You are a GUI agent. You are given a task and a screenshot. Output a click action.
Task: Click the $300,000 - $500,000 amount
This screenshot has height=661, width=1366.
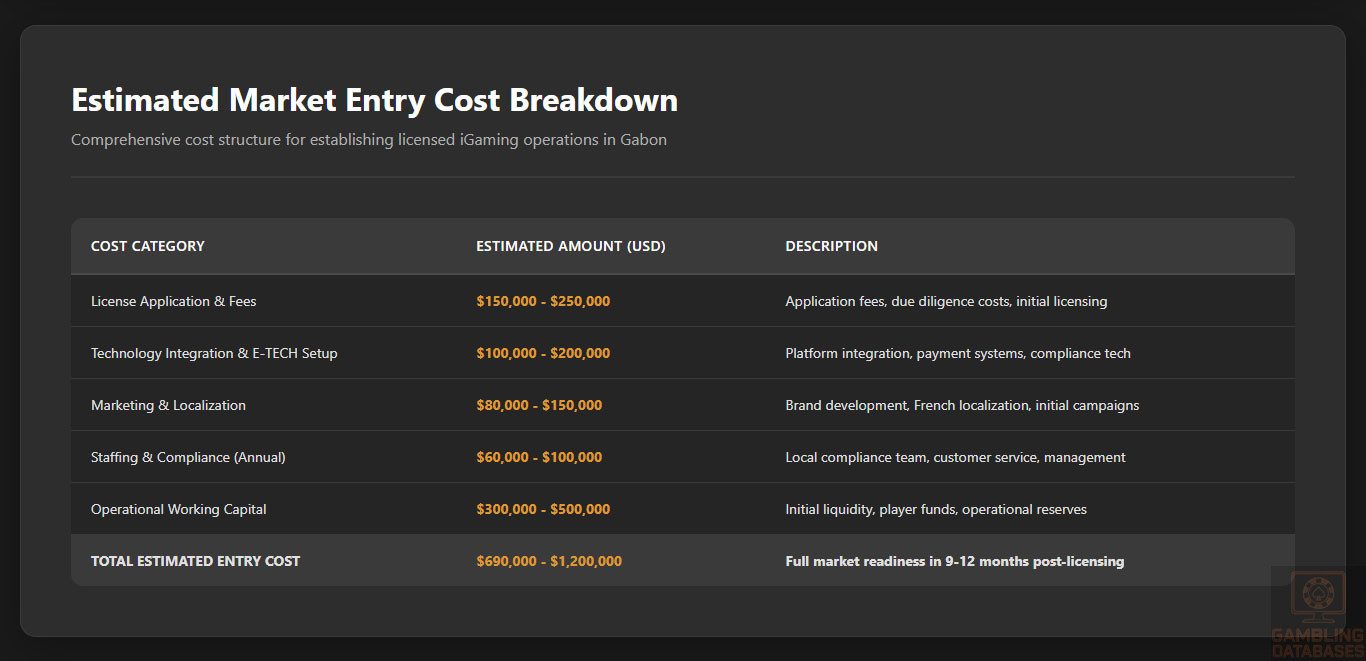click(543, 509)
